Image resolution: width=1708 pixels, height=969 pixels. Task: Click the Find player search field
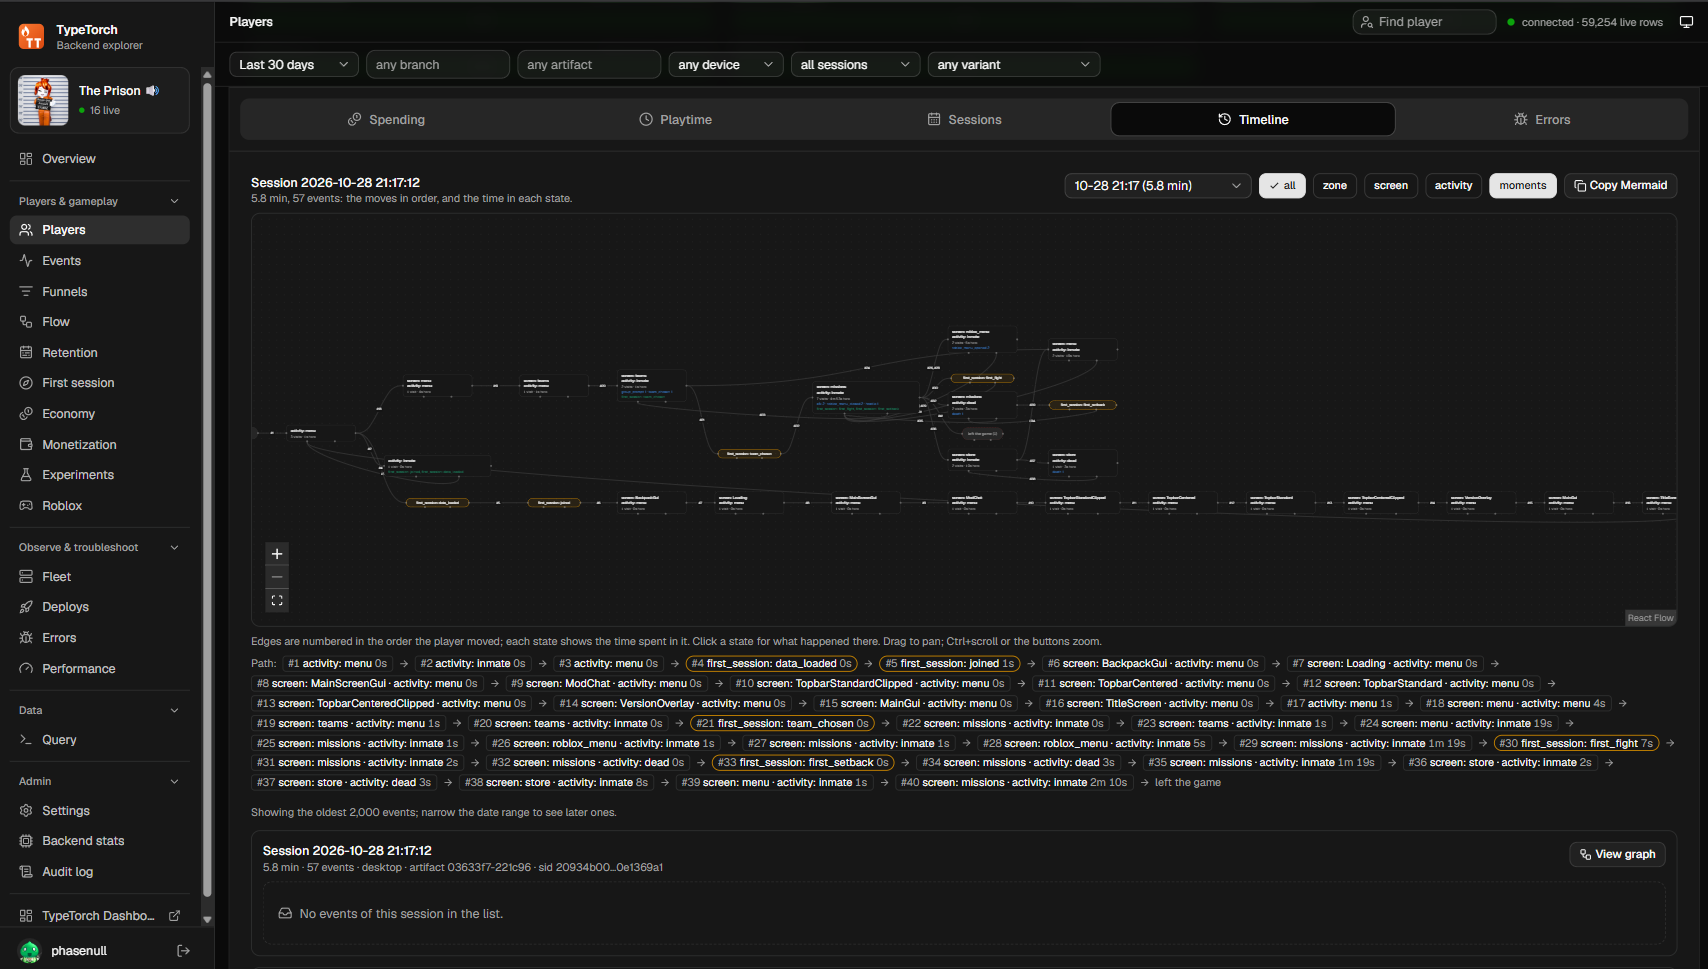pos(1424,22)
